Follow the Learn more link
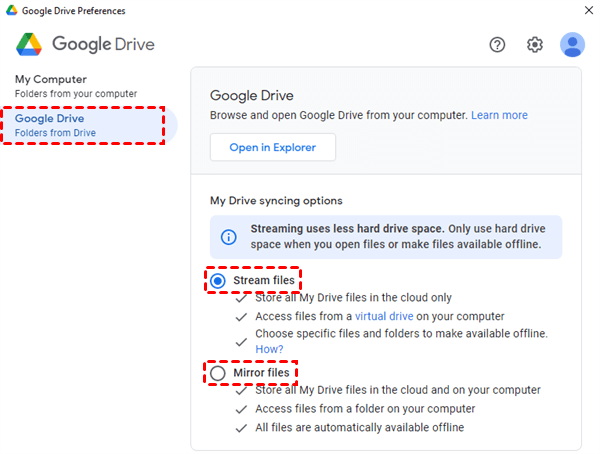The width and height of the screenshot is (600, 454). click(x=499, y=115)
